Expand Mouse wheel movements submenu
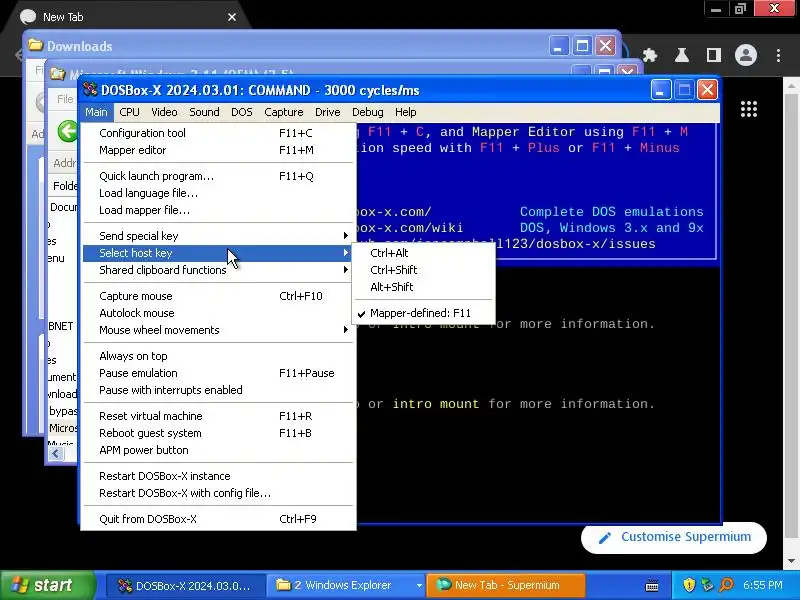The width and height of the screenshot is (800, 600). (x=218, y=330)
